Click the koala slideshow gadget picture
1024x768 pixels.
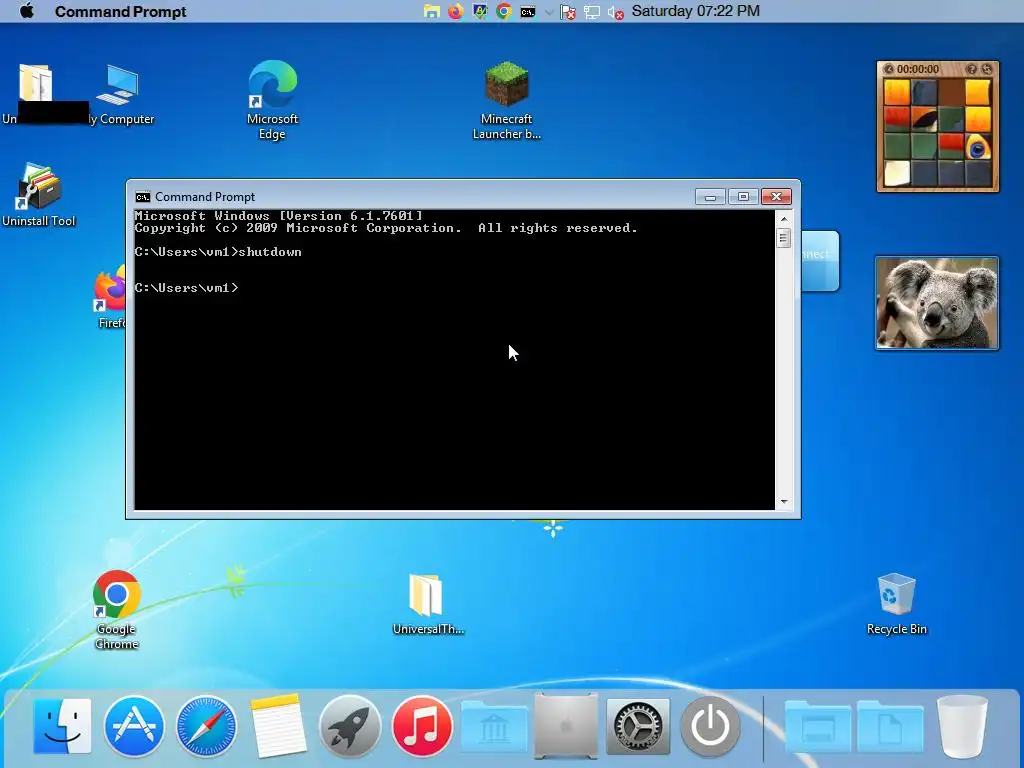[x=937, y=303]
